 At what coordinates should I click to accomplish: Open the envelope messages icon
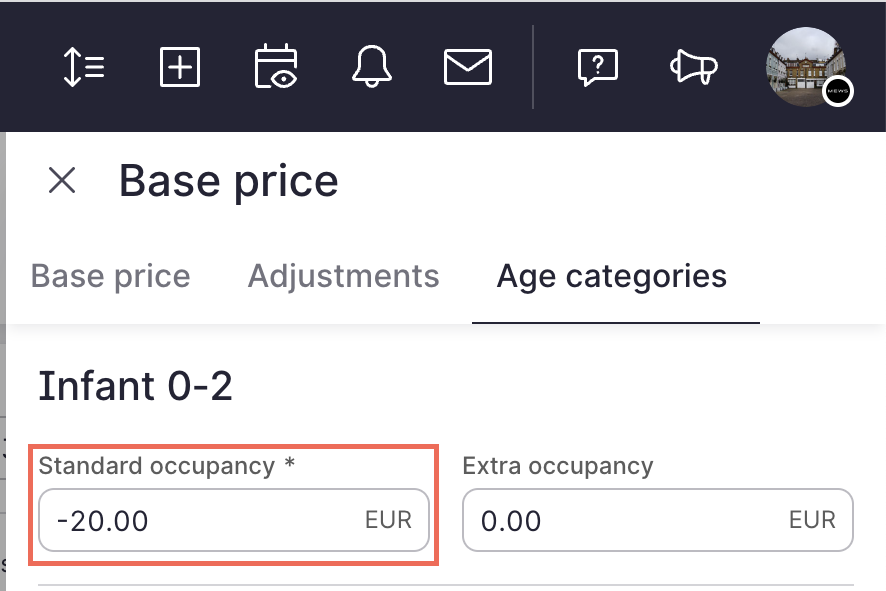[468, 67]
